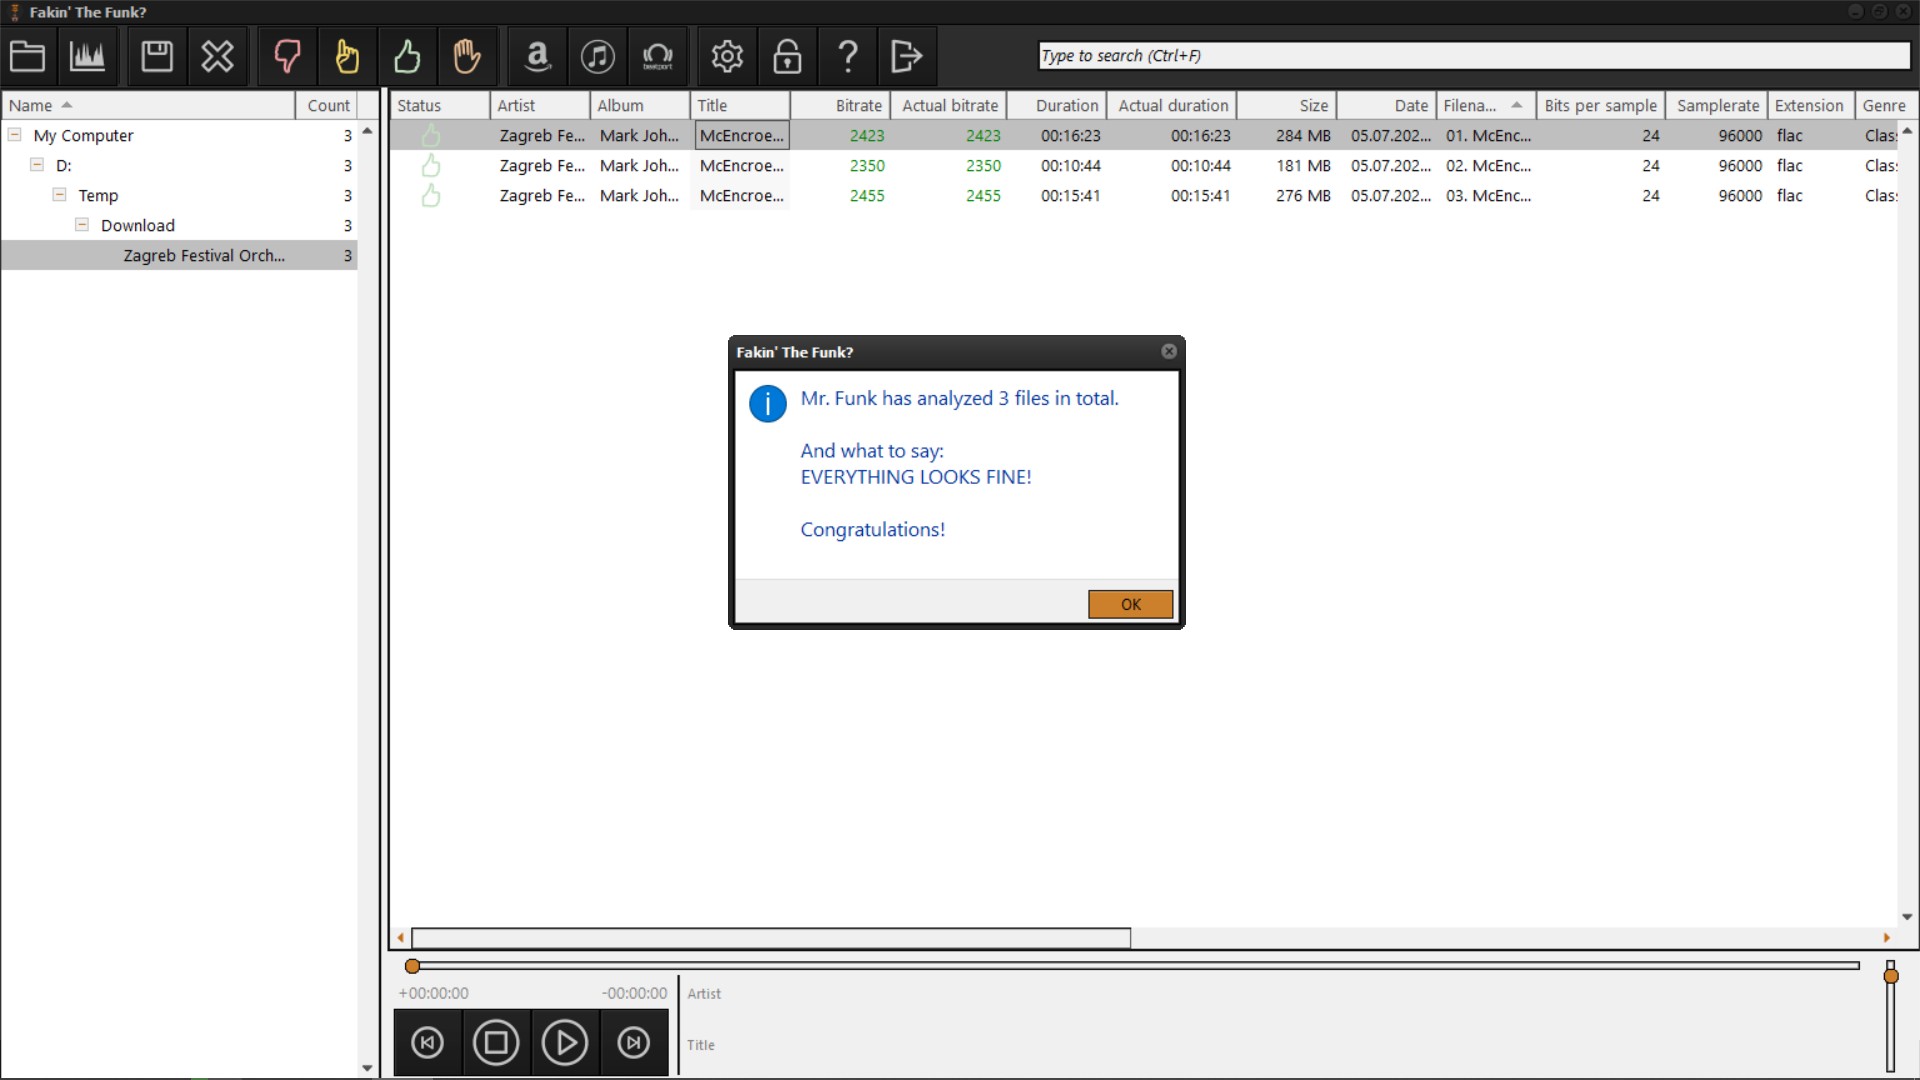Click the red thumbs-down fake filter icon
The image size is (1920, 1080).
tap(287, 57)
